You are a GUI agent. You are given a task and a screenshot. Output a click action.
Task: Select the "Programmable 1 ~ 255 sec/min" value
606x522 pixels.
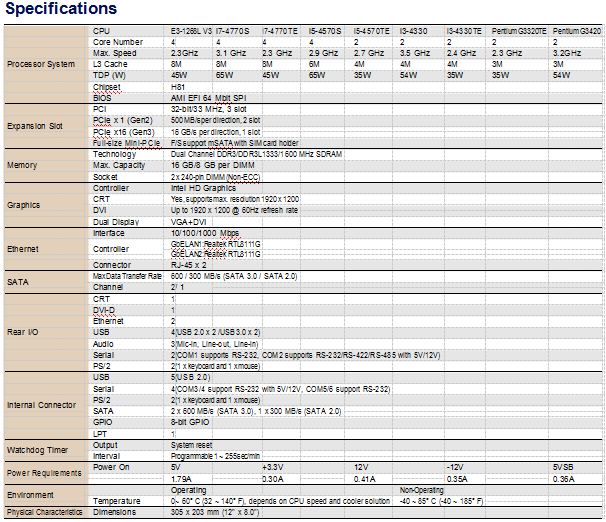pos(215,456)
